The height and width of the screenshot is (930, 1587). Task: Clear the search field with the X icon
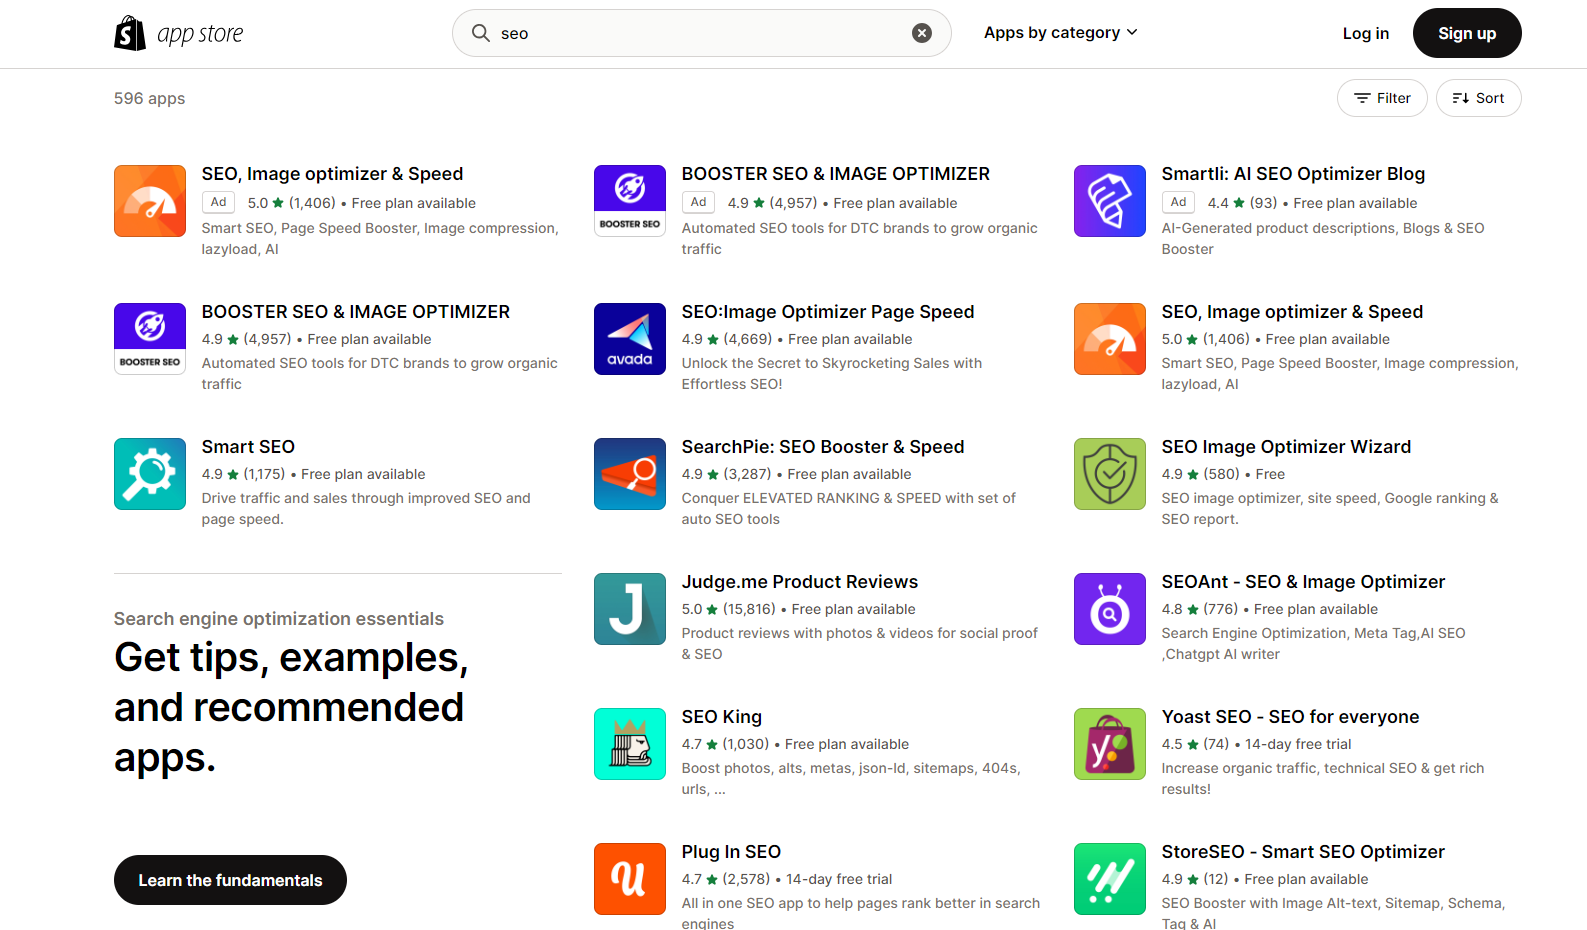pyautogui.click(x=922, y=33)
